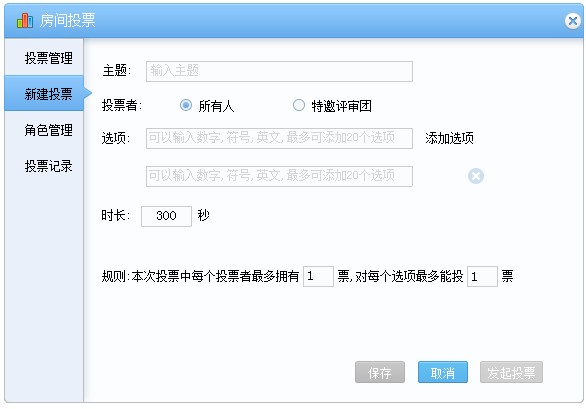586x409 pixels.
Task: Remove the second option with its delete icon
Action: click(x=476, y=176)
